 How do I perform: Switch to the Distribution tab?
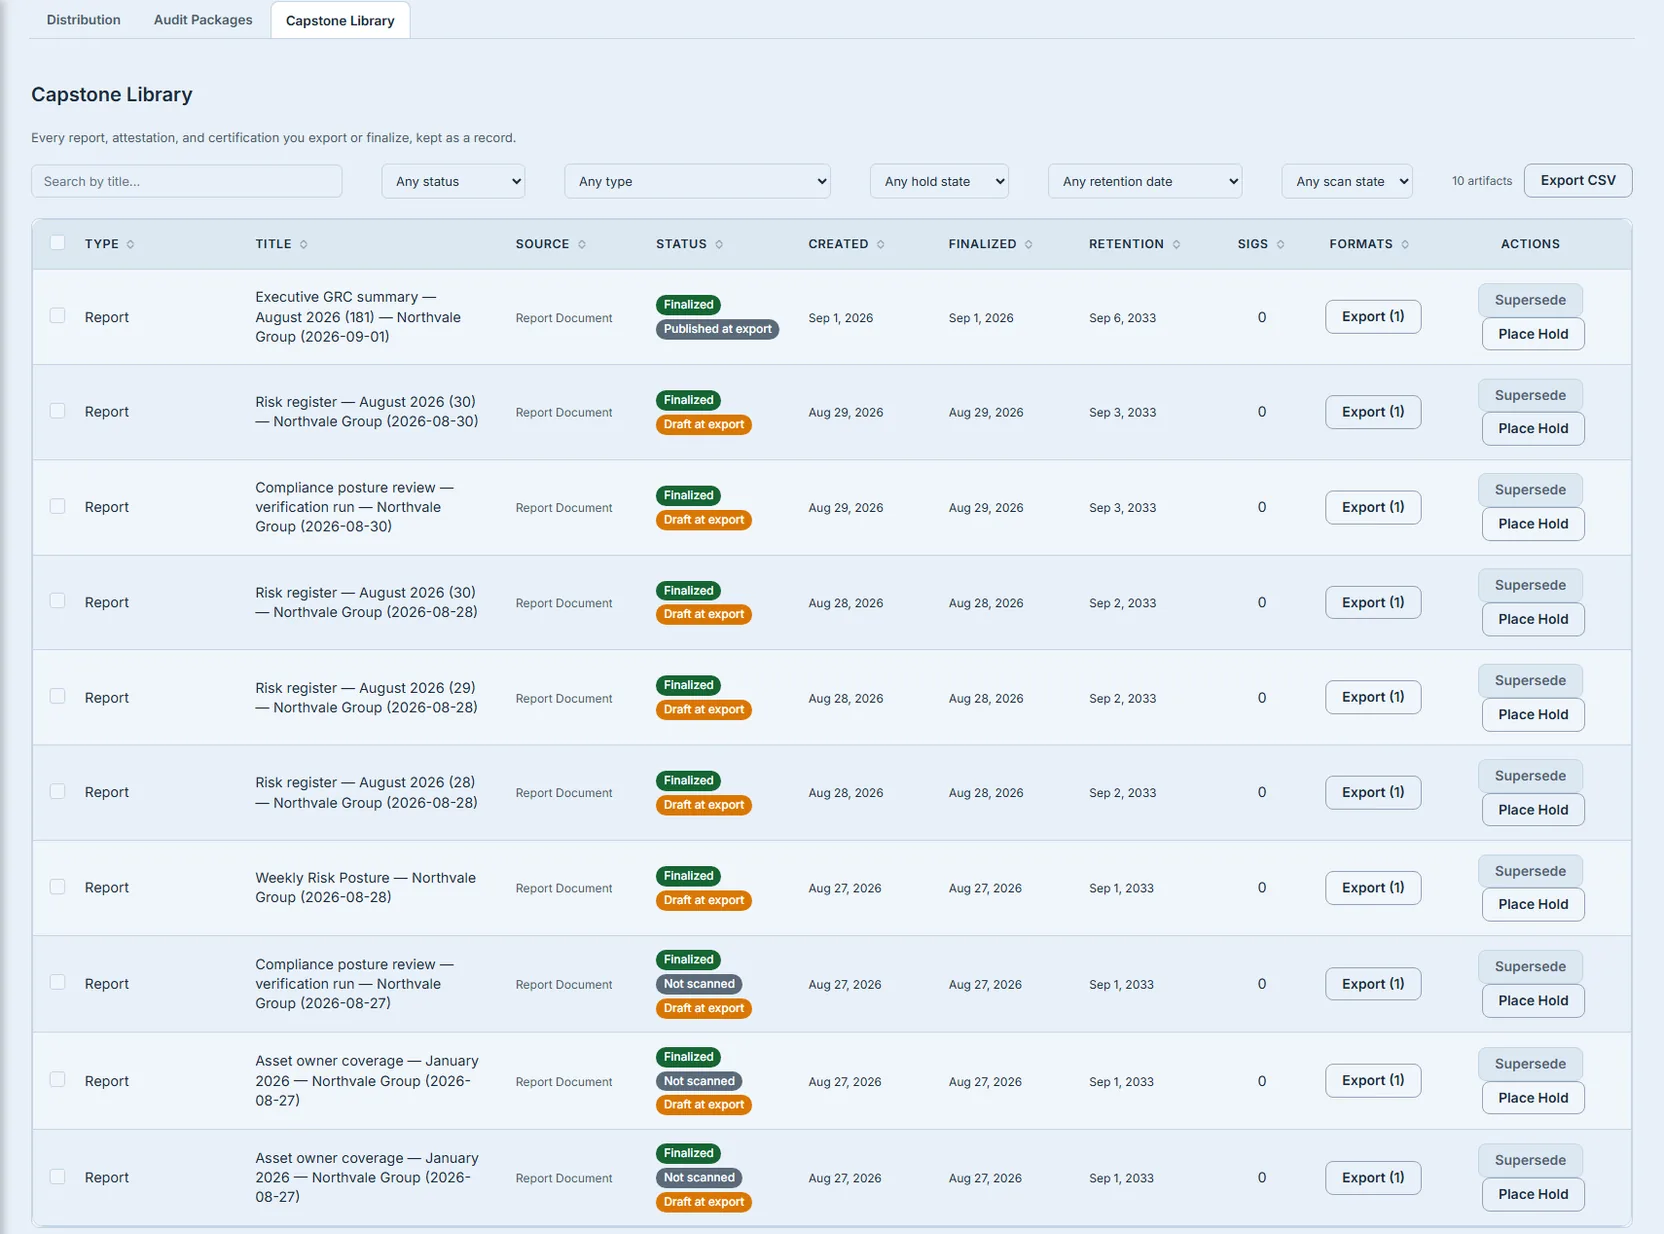pyautogui.click(x=84, y=20)
